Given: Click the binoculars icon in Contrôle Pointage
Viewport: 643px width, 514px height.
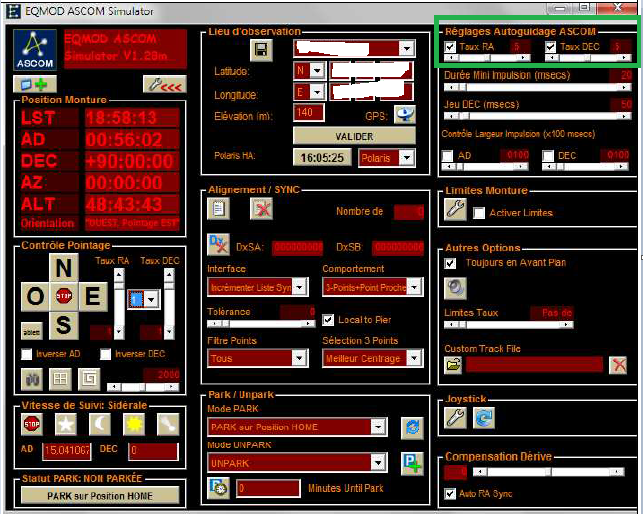Looking at the screenshot, I should [x=32, y=379].
